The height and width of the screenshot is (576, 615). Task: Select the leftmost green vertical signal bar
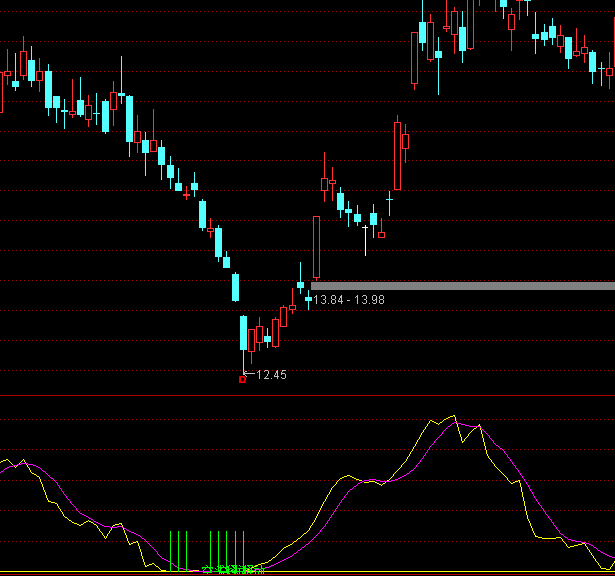point(171,550)
